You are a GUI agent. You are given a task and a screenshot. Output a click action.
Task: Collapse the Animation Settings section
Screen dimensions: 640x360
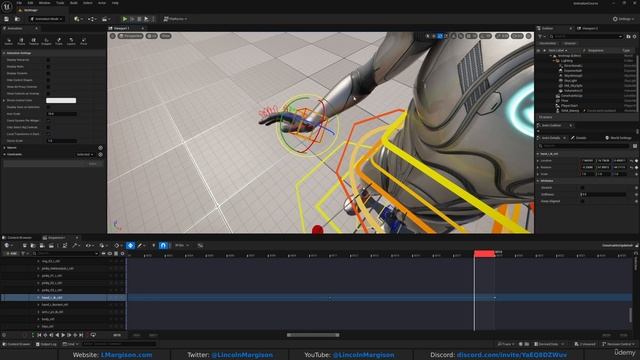point(4,53)
